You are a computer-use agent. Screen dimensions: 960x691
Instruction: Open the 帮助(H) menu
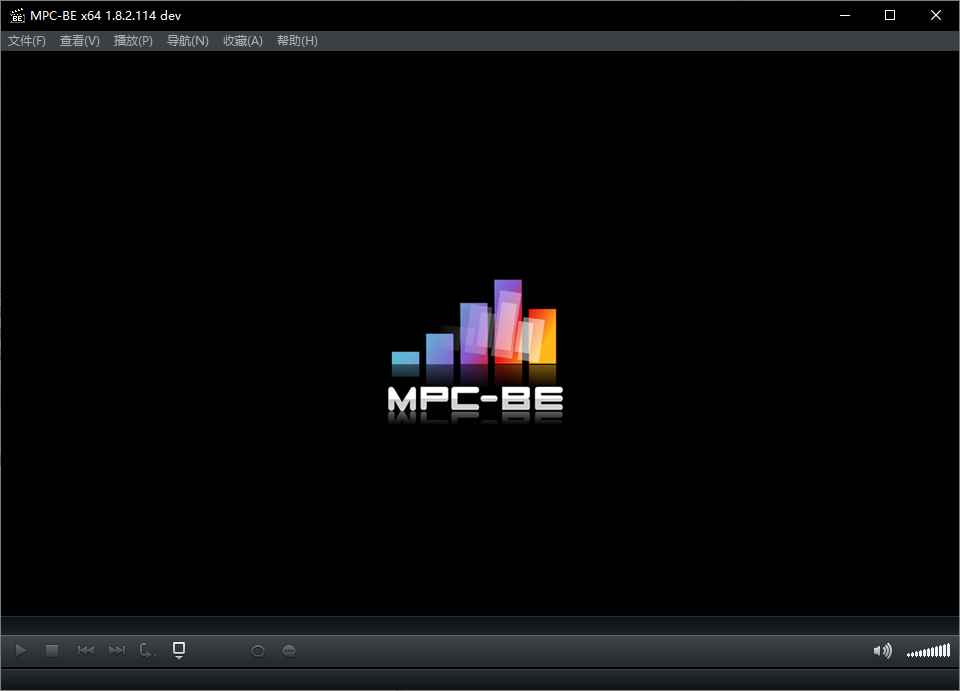[x=295, y=40]
